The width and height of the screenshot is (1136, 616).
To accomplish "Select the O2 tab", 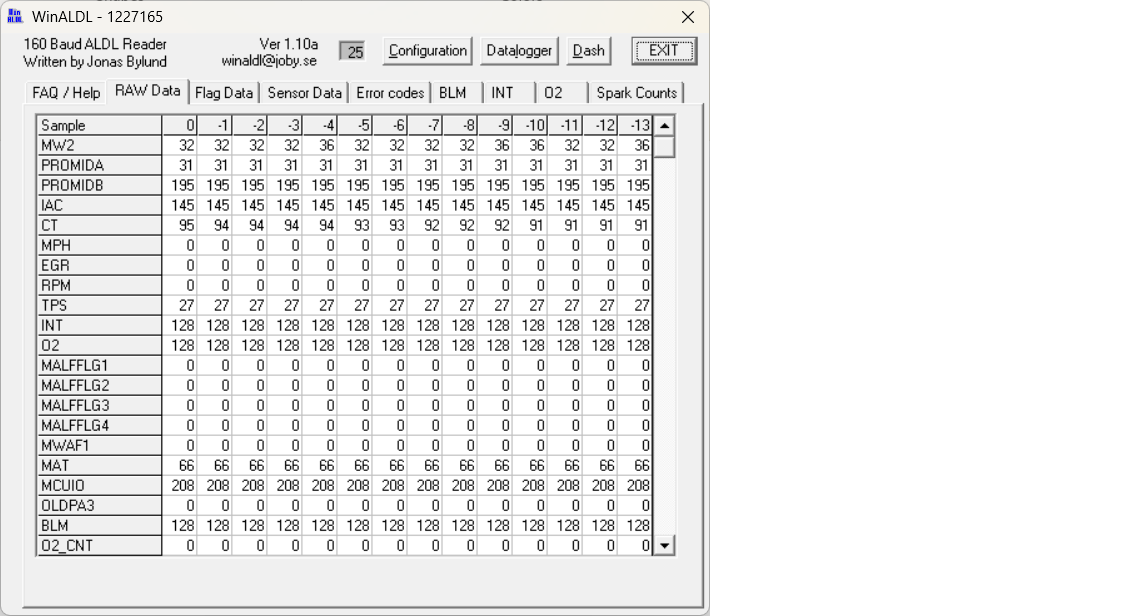I will pyautogui.click(x=553, y=93).
